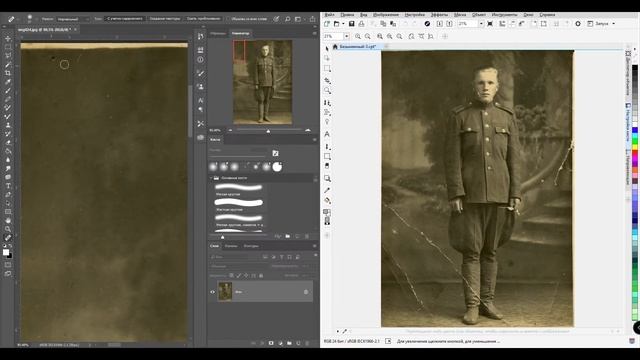Screen dimensions: 640x360
Task: Toggle Sample All Layers checkbox in Photoshop options
Action: [228, 19]
